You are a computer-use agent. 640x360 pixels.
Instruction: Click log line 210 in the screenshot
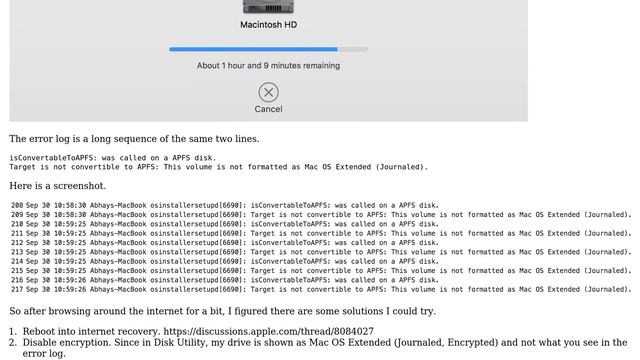pos(225,224)
